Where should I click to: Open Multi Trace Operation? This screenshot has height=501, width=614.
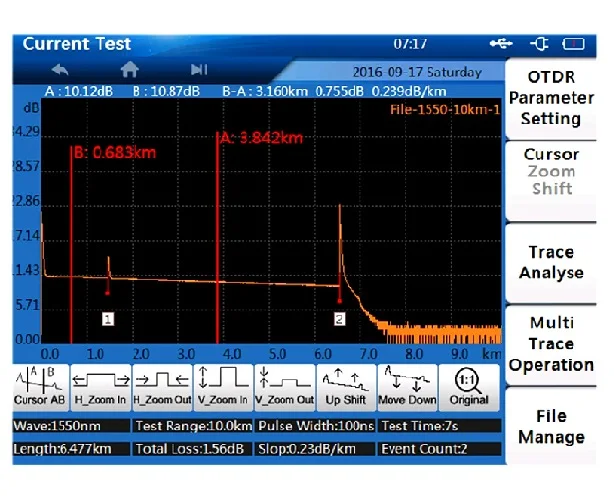(x=551, y=344)
